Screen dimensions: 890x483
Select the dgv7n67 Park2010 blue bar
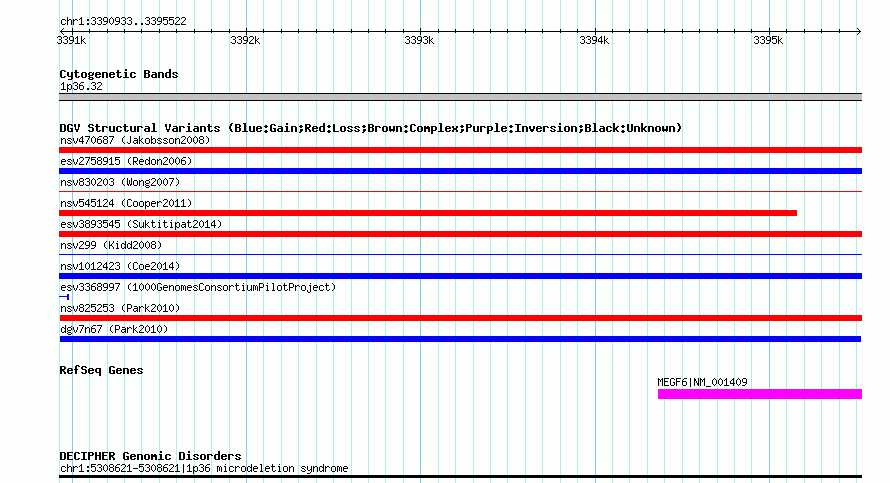[460, 339]
